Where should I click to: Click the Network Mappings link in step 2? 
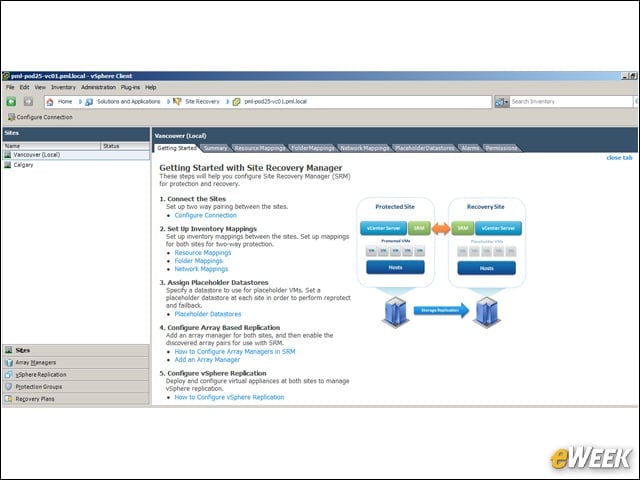201,269
